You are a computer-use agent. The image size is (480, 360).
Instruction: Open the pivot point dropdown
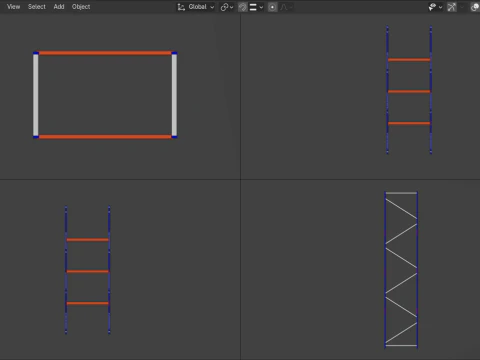227,7
